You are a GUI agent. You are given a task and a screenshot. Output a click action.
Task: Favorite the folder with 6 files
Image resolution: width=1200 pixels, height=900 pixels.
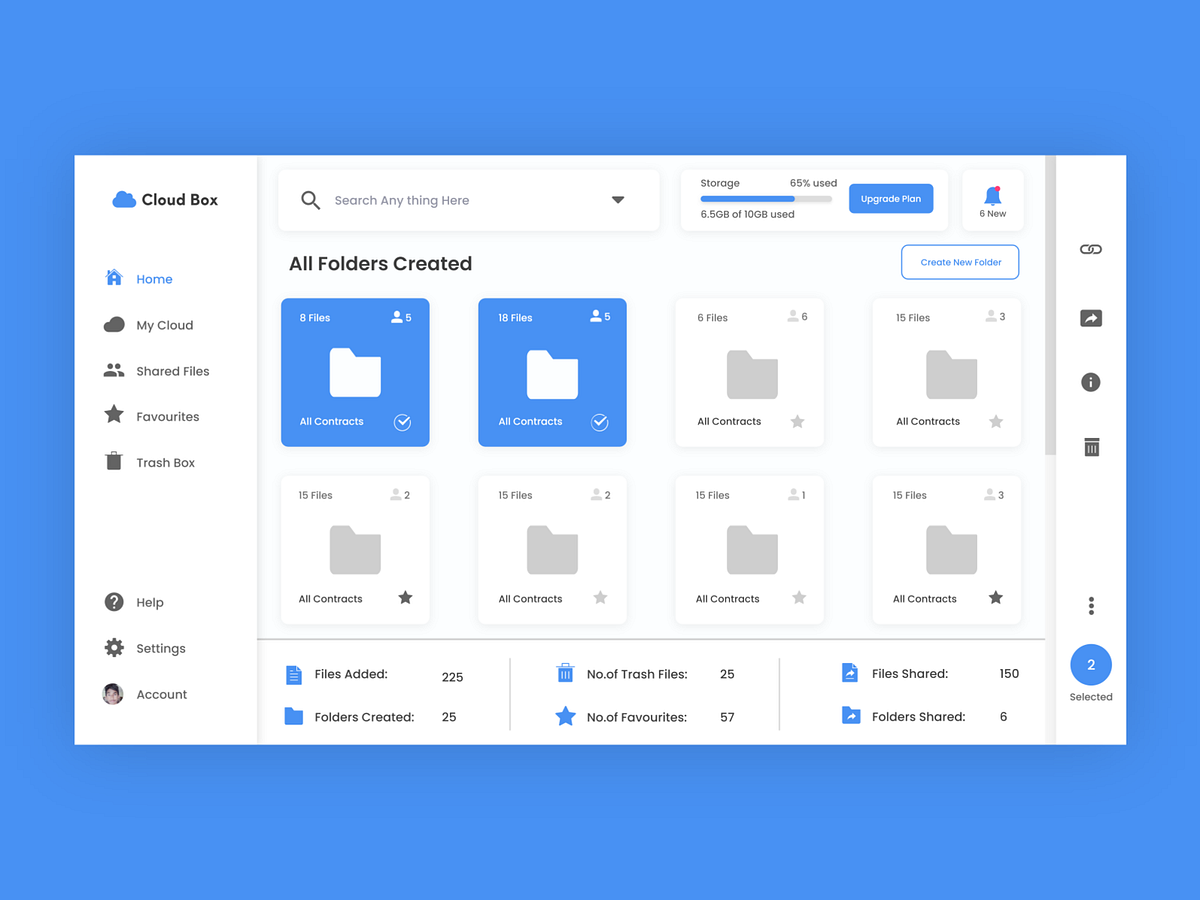click(797, 421)
